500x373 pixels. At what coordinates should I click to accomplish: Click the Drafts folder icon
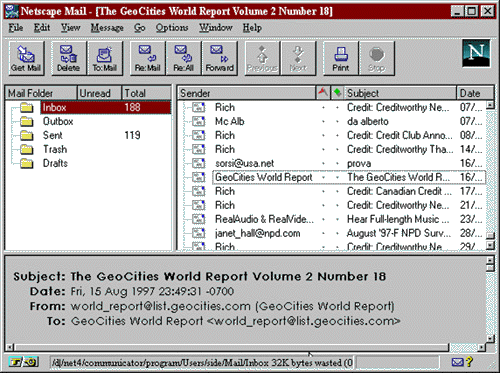(x=27, y=163)
